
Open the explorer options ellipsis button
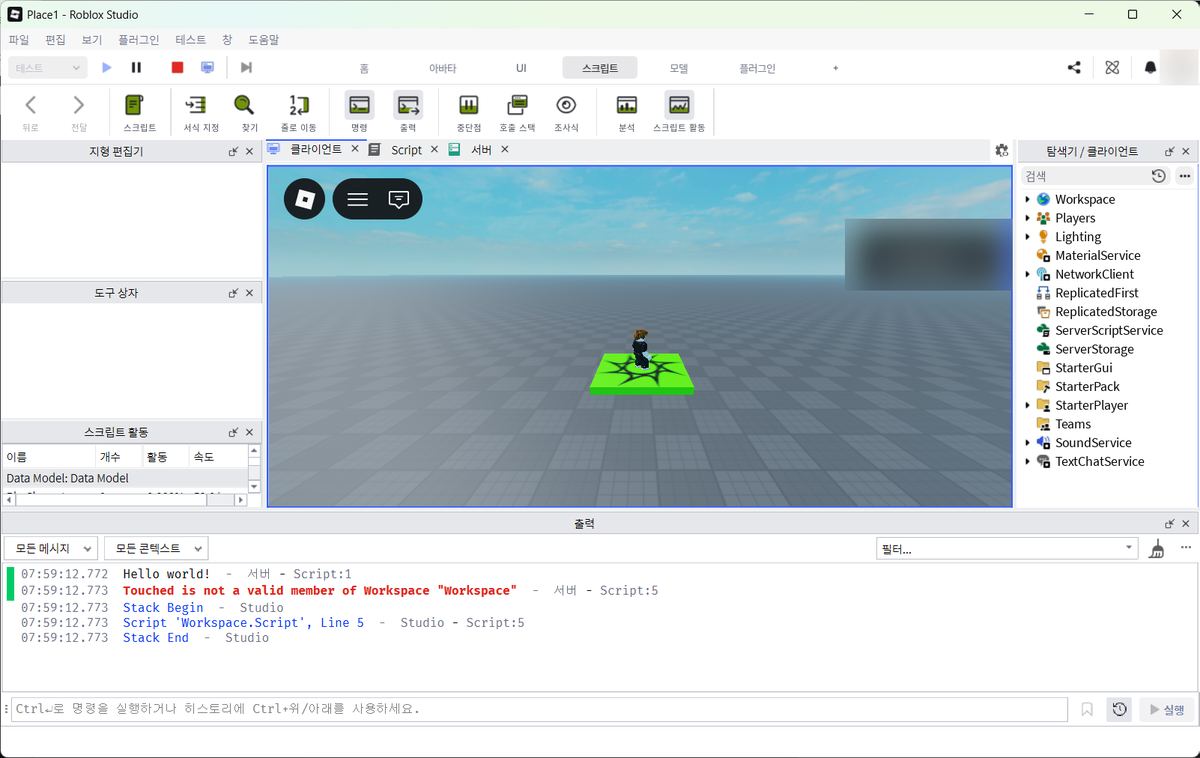[x=1184, y=176]
